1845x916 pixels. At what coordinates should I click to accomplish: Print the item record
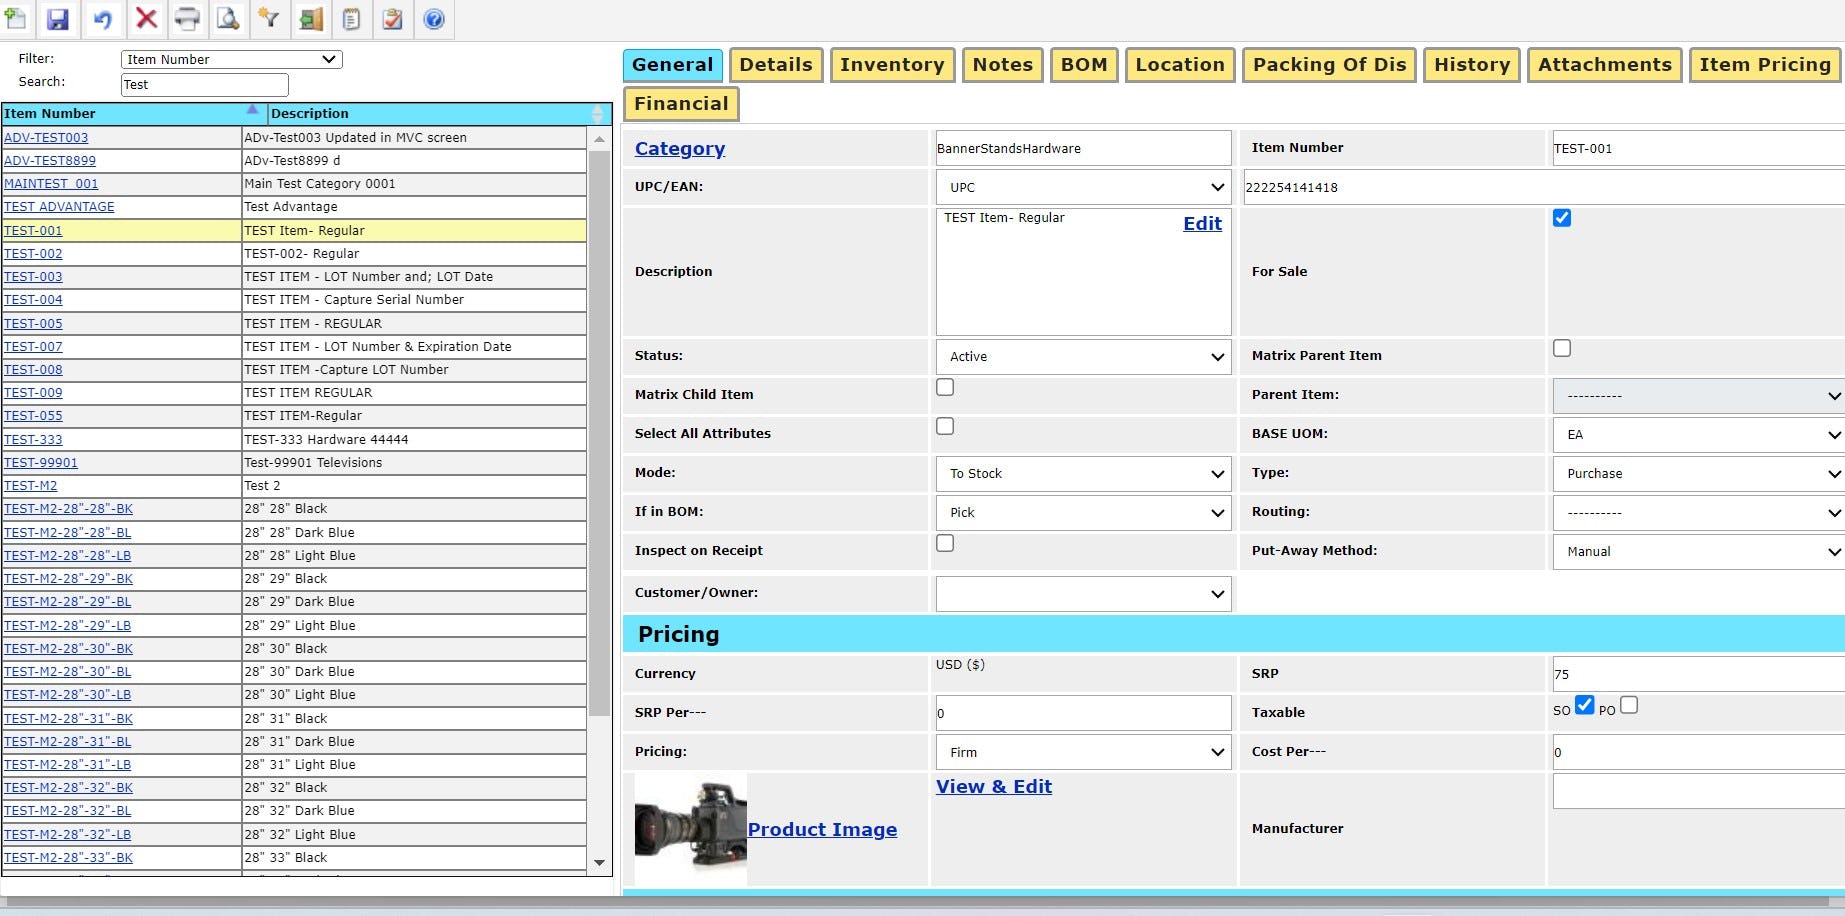[x=187, y=19]
